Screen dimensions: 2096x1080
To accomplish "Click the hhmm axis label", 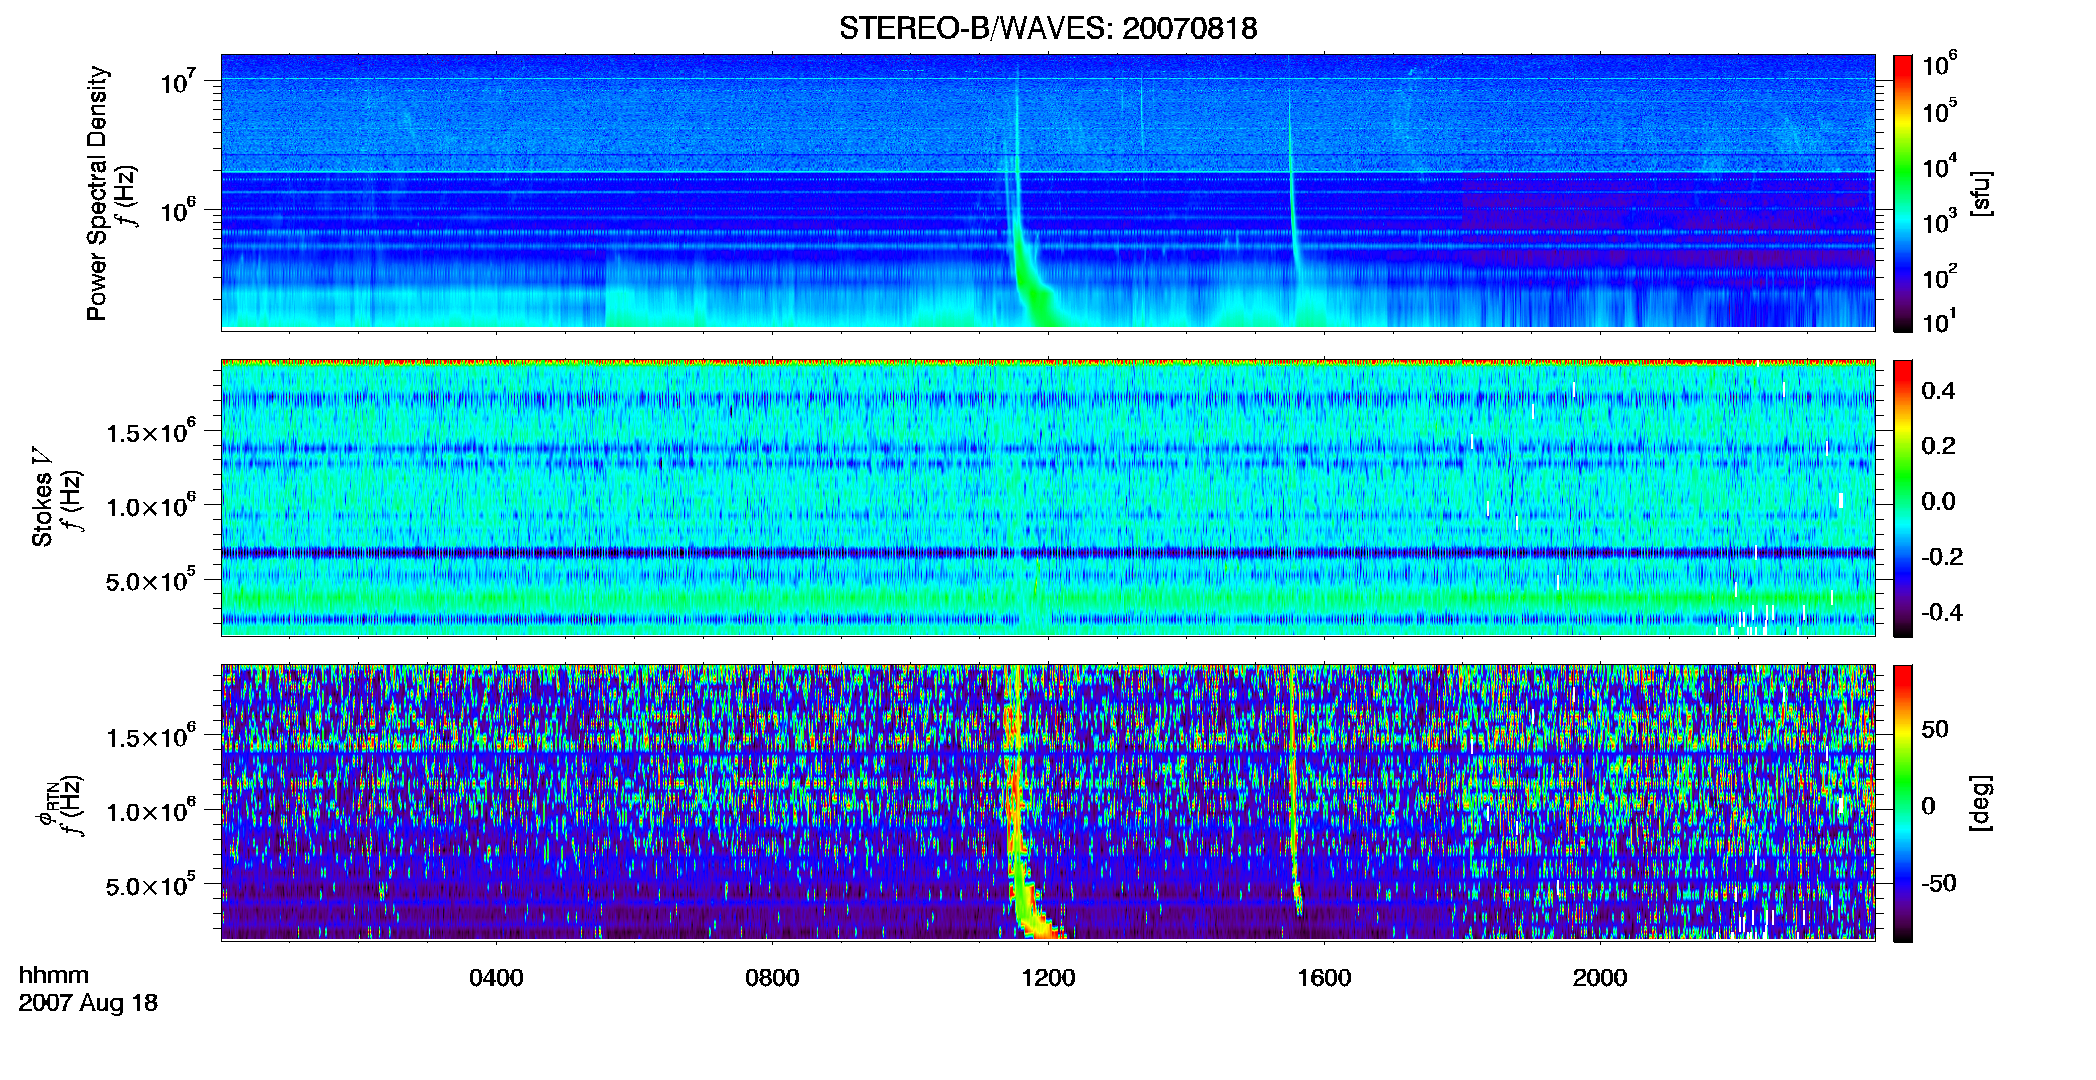I will (54, 975).
